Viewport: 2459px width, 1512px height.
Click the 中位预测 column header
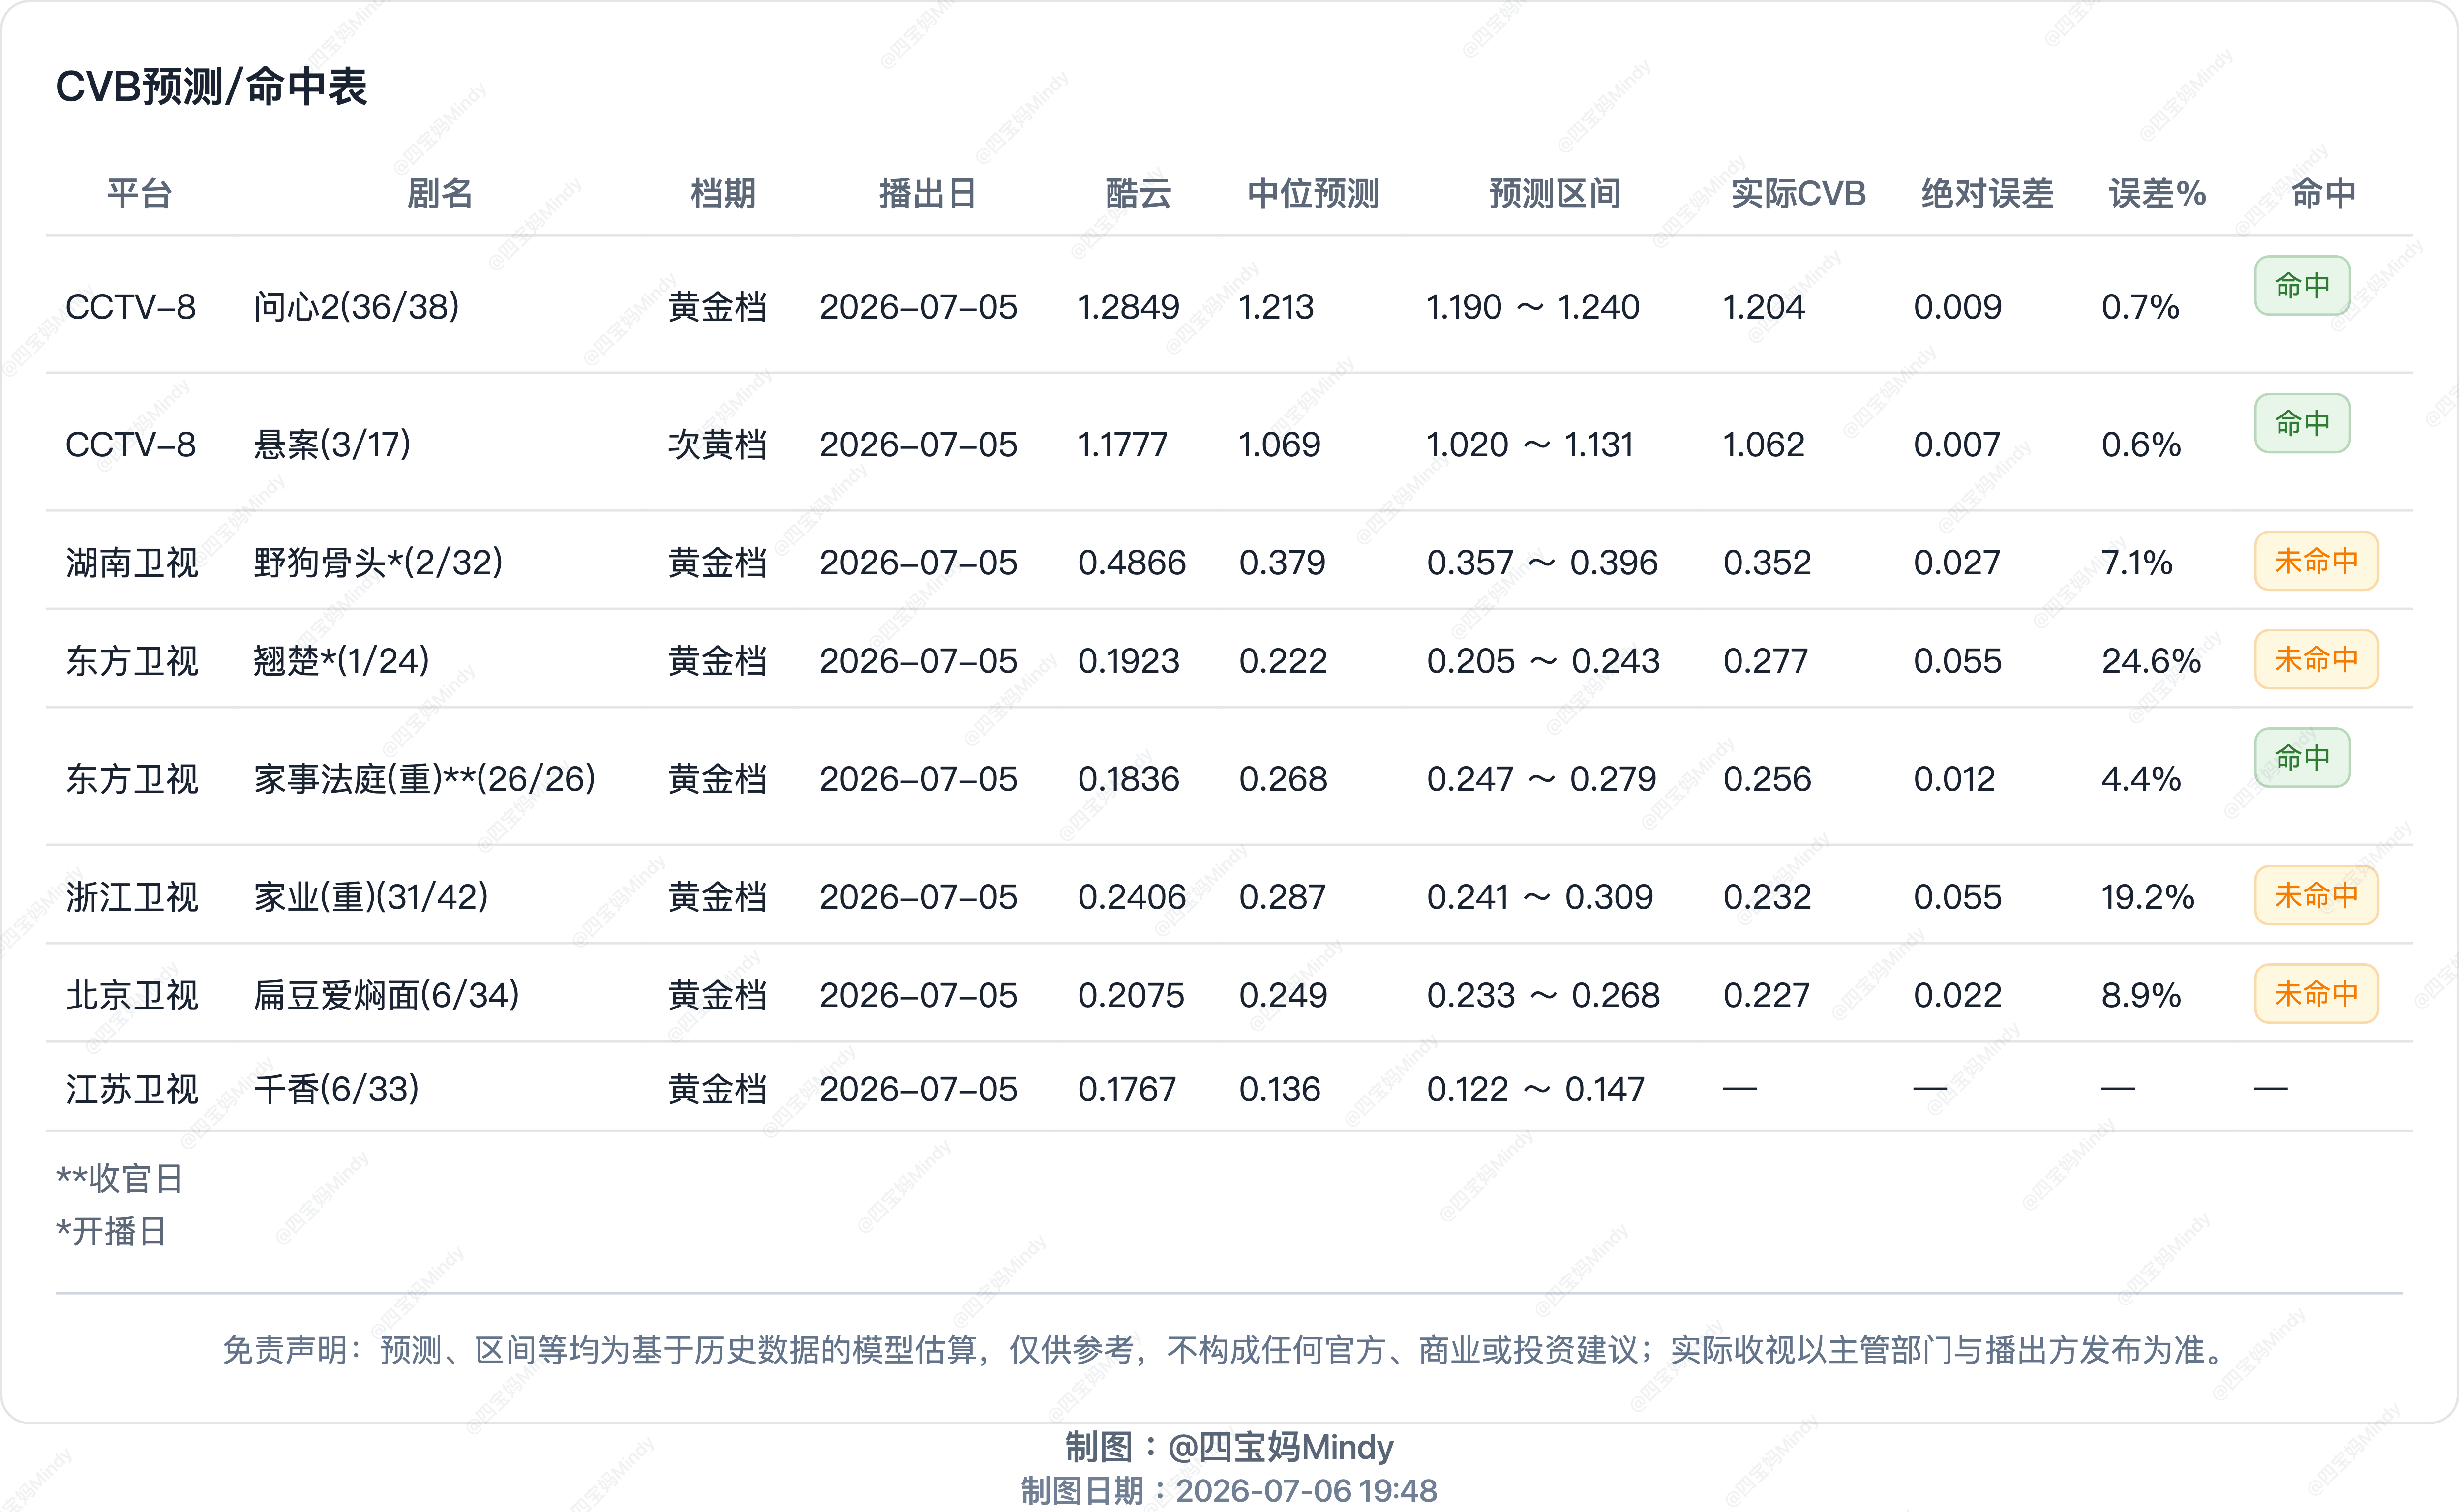(x=1313, y=193)
